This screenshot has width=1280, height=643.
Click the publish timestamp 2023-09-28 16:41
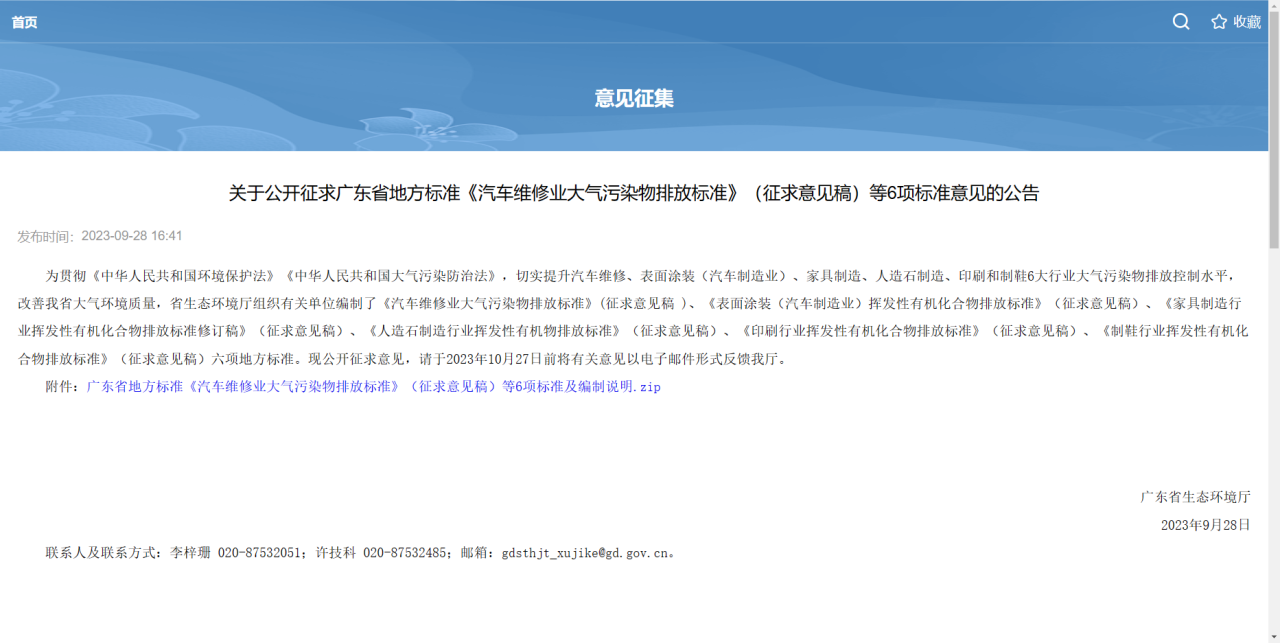point(132,236)
